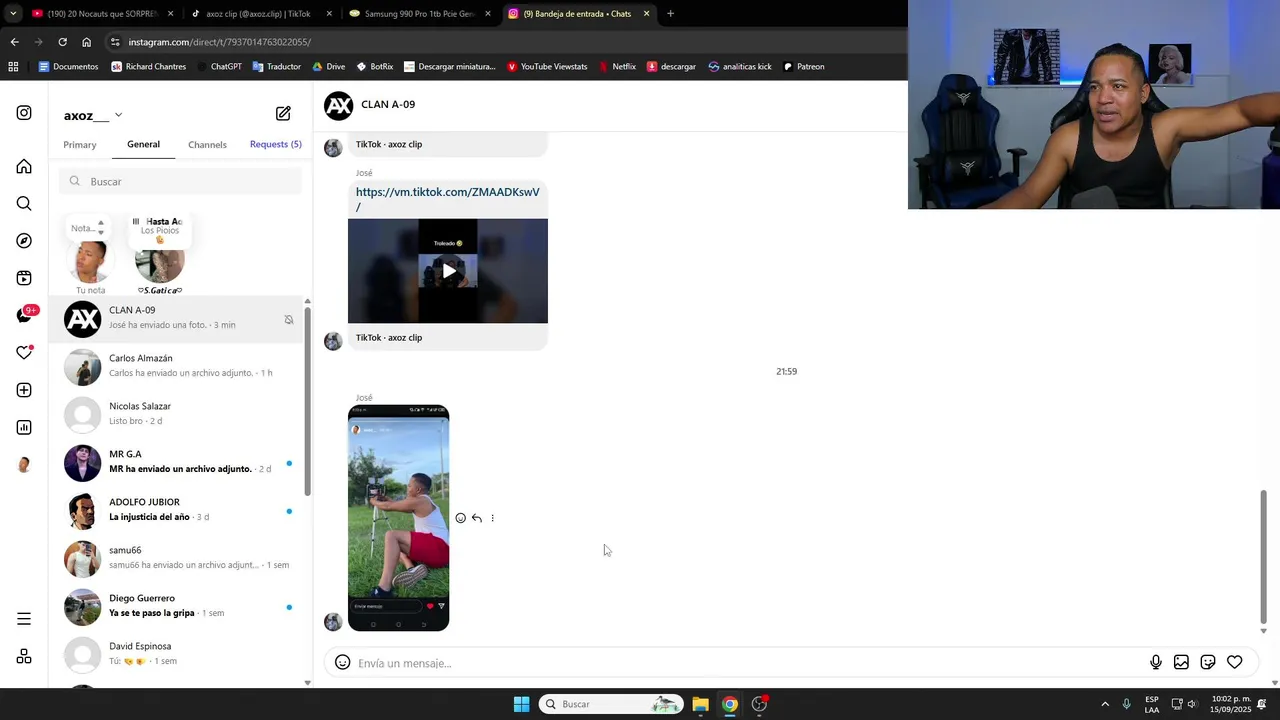Start a new message with compose icon
Image resolution: width=1280 pixels, height=720 pixels.
click(283, 114)
